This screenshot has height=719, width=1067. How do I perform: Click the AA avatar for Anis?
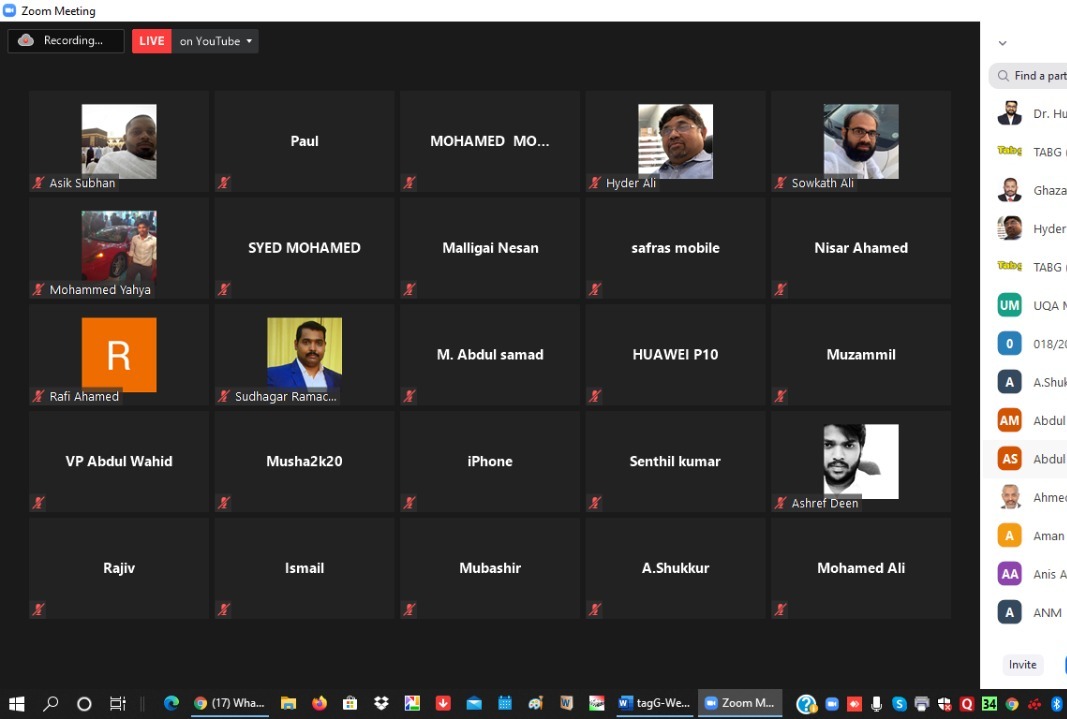click(1009, 574)
